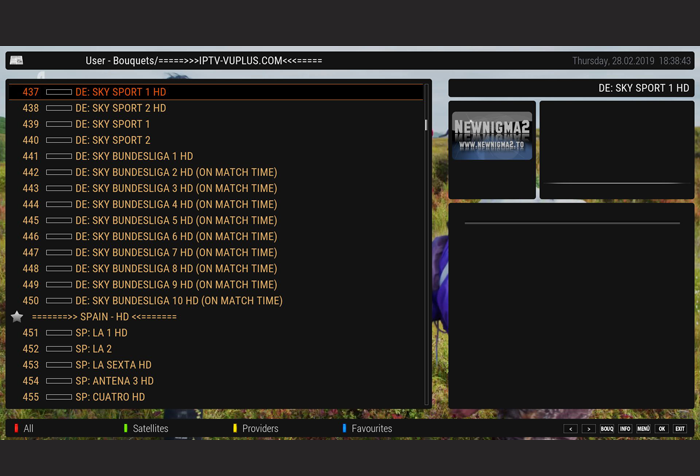Click the MENU key icon
This screenshot has width=700, height=476.
[x=643, y=429]
